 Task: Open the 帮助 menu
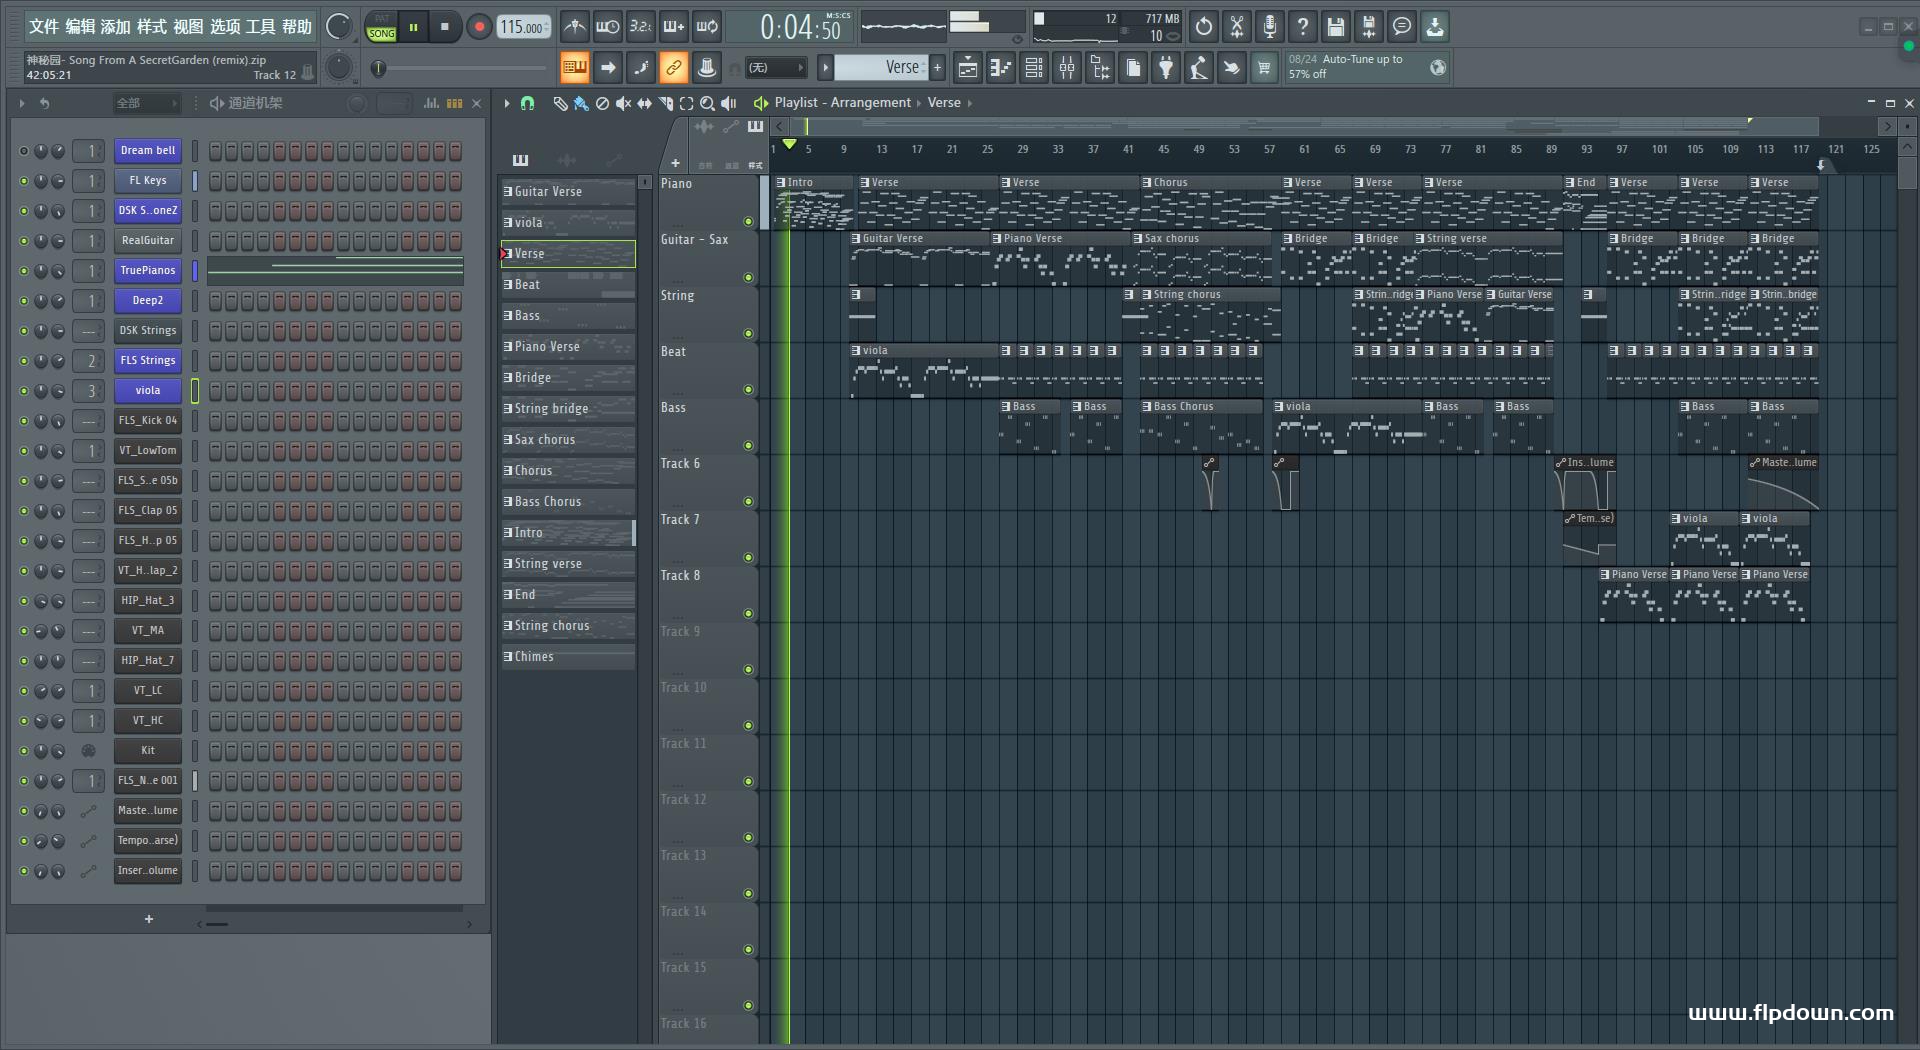[x=297, y=27]
